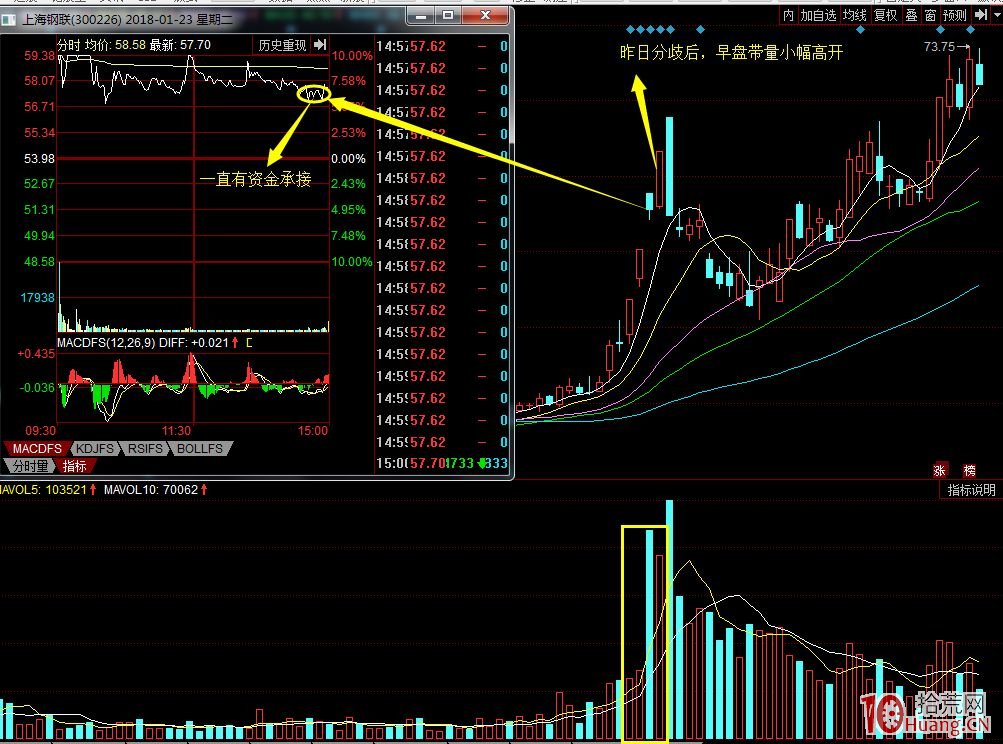Add stock via 加自选 button
This screenshot has width=1003, height=744.
(818, 15)
